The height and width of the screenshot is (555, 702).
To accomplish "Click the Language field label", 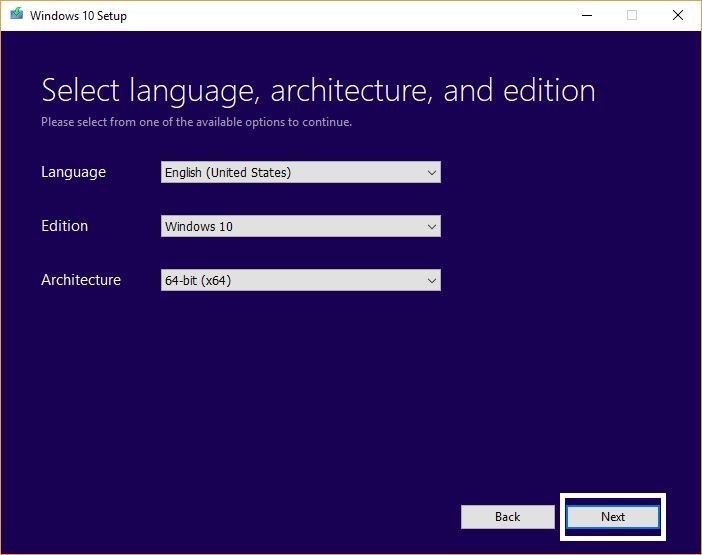I will 73,172.
